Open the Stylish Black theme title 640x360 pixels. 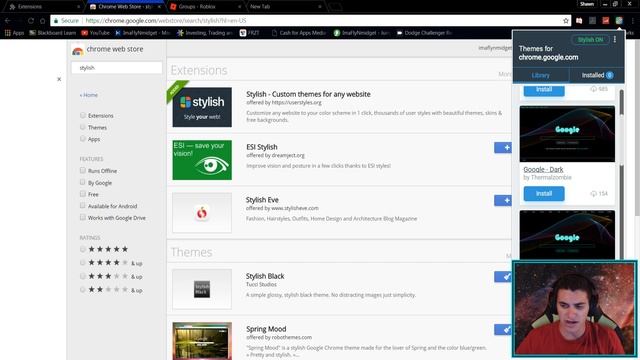pyautogui.click(x=265, y=276)
